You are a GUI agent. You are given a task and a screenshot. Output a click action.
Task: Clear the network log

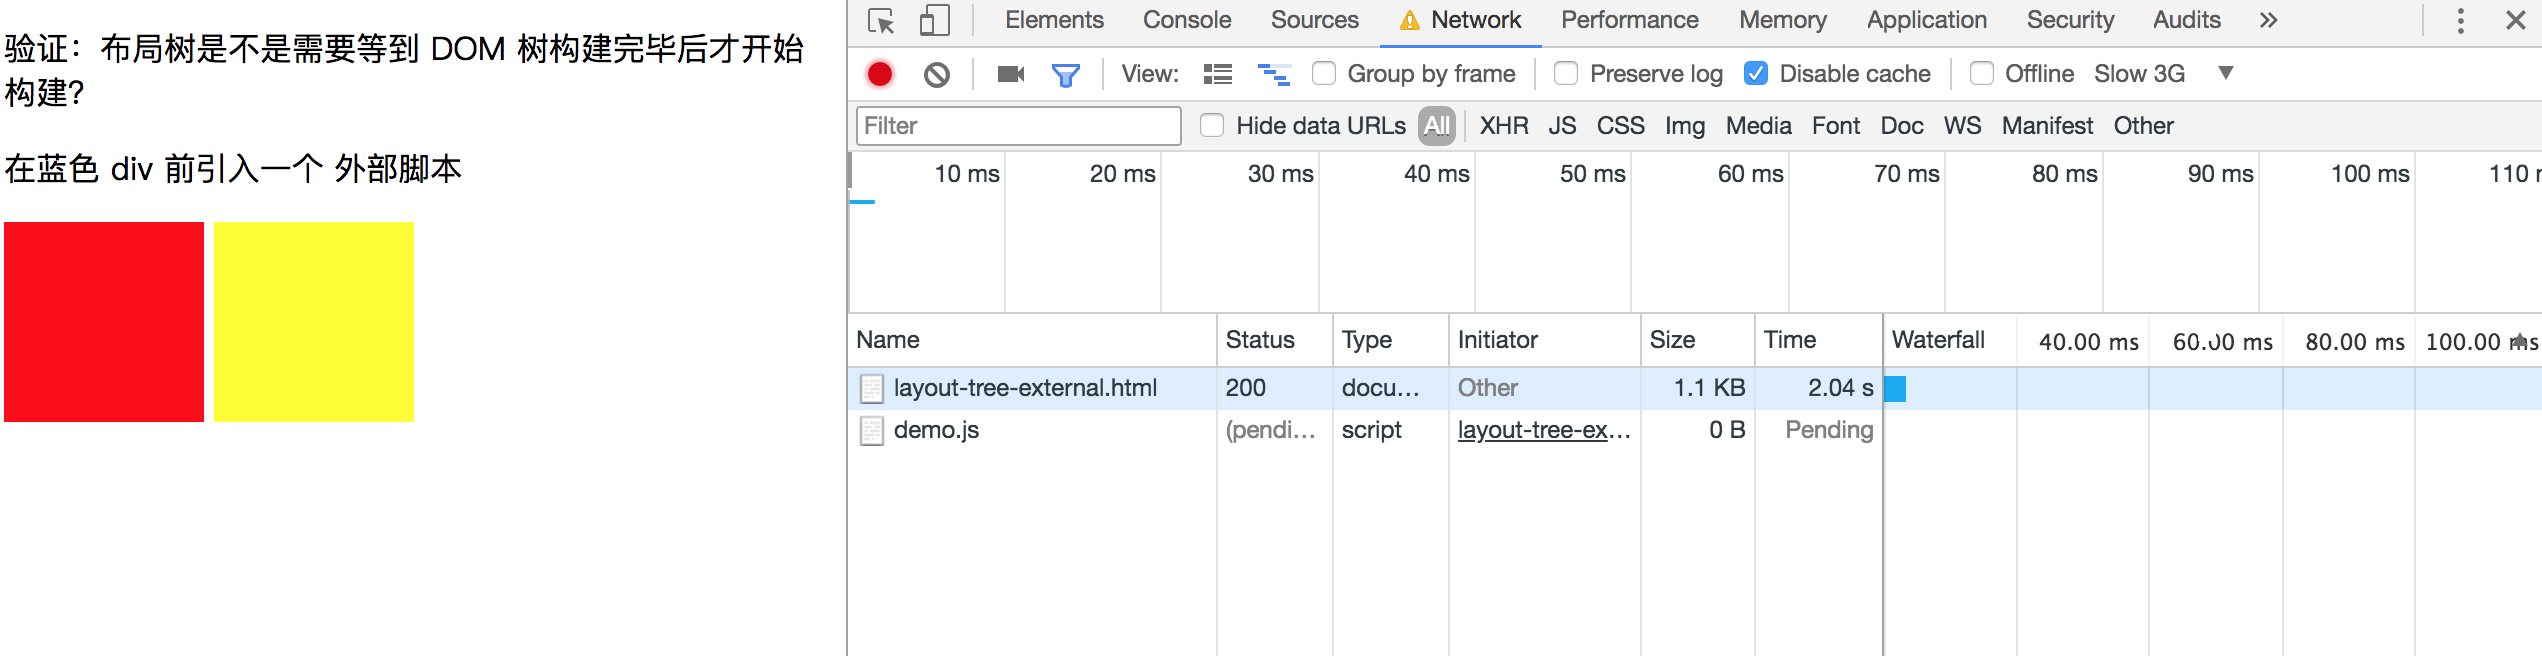pos(937,74)
